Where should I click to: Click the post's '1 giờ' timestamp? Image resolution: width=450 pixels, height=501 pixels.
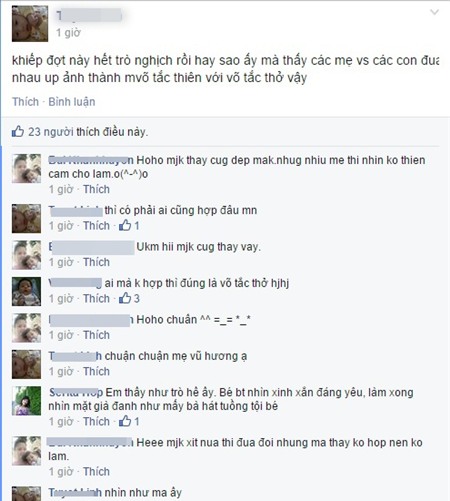[68, 33]
